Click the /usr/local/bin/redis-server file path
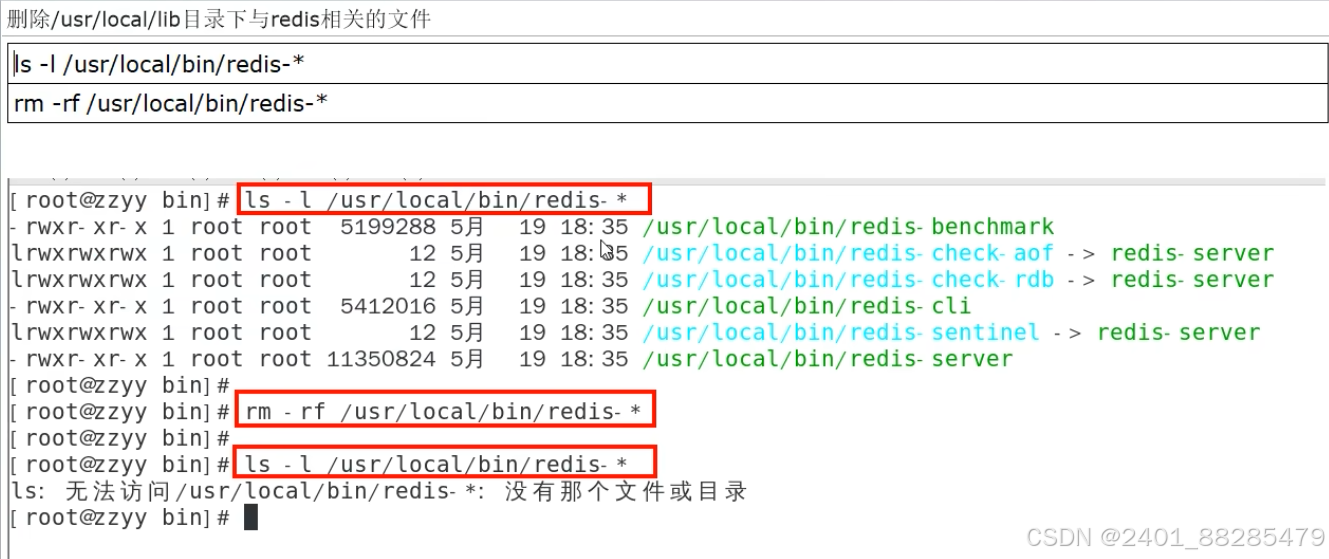 (828, 358)
